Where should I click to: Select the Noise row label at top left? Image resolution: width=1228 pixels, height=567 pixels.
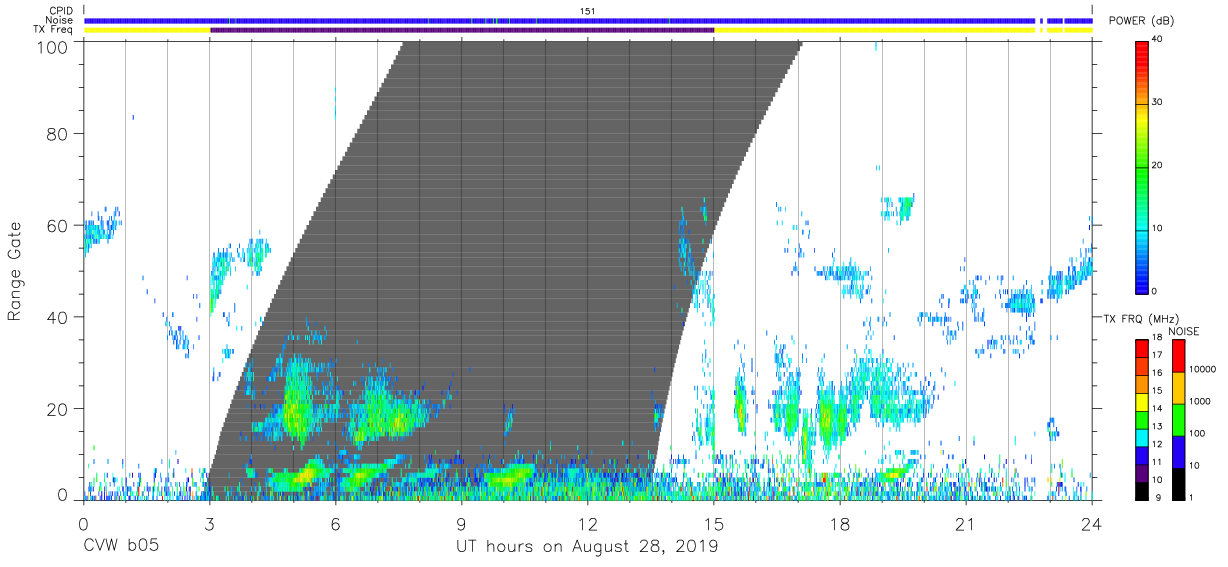(61, 20)
